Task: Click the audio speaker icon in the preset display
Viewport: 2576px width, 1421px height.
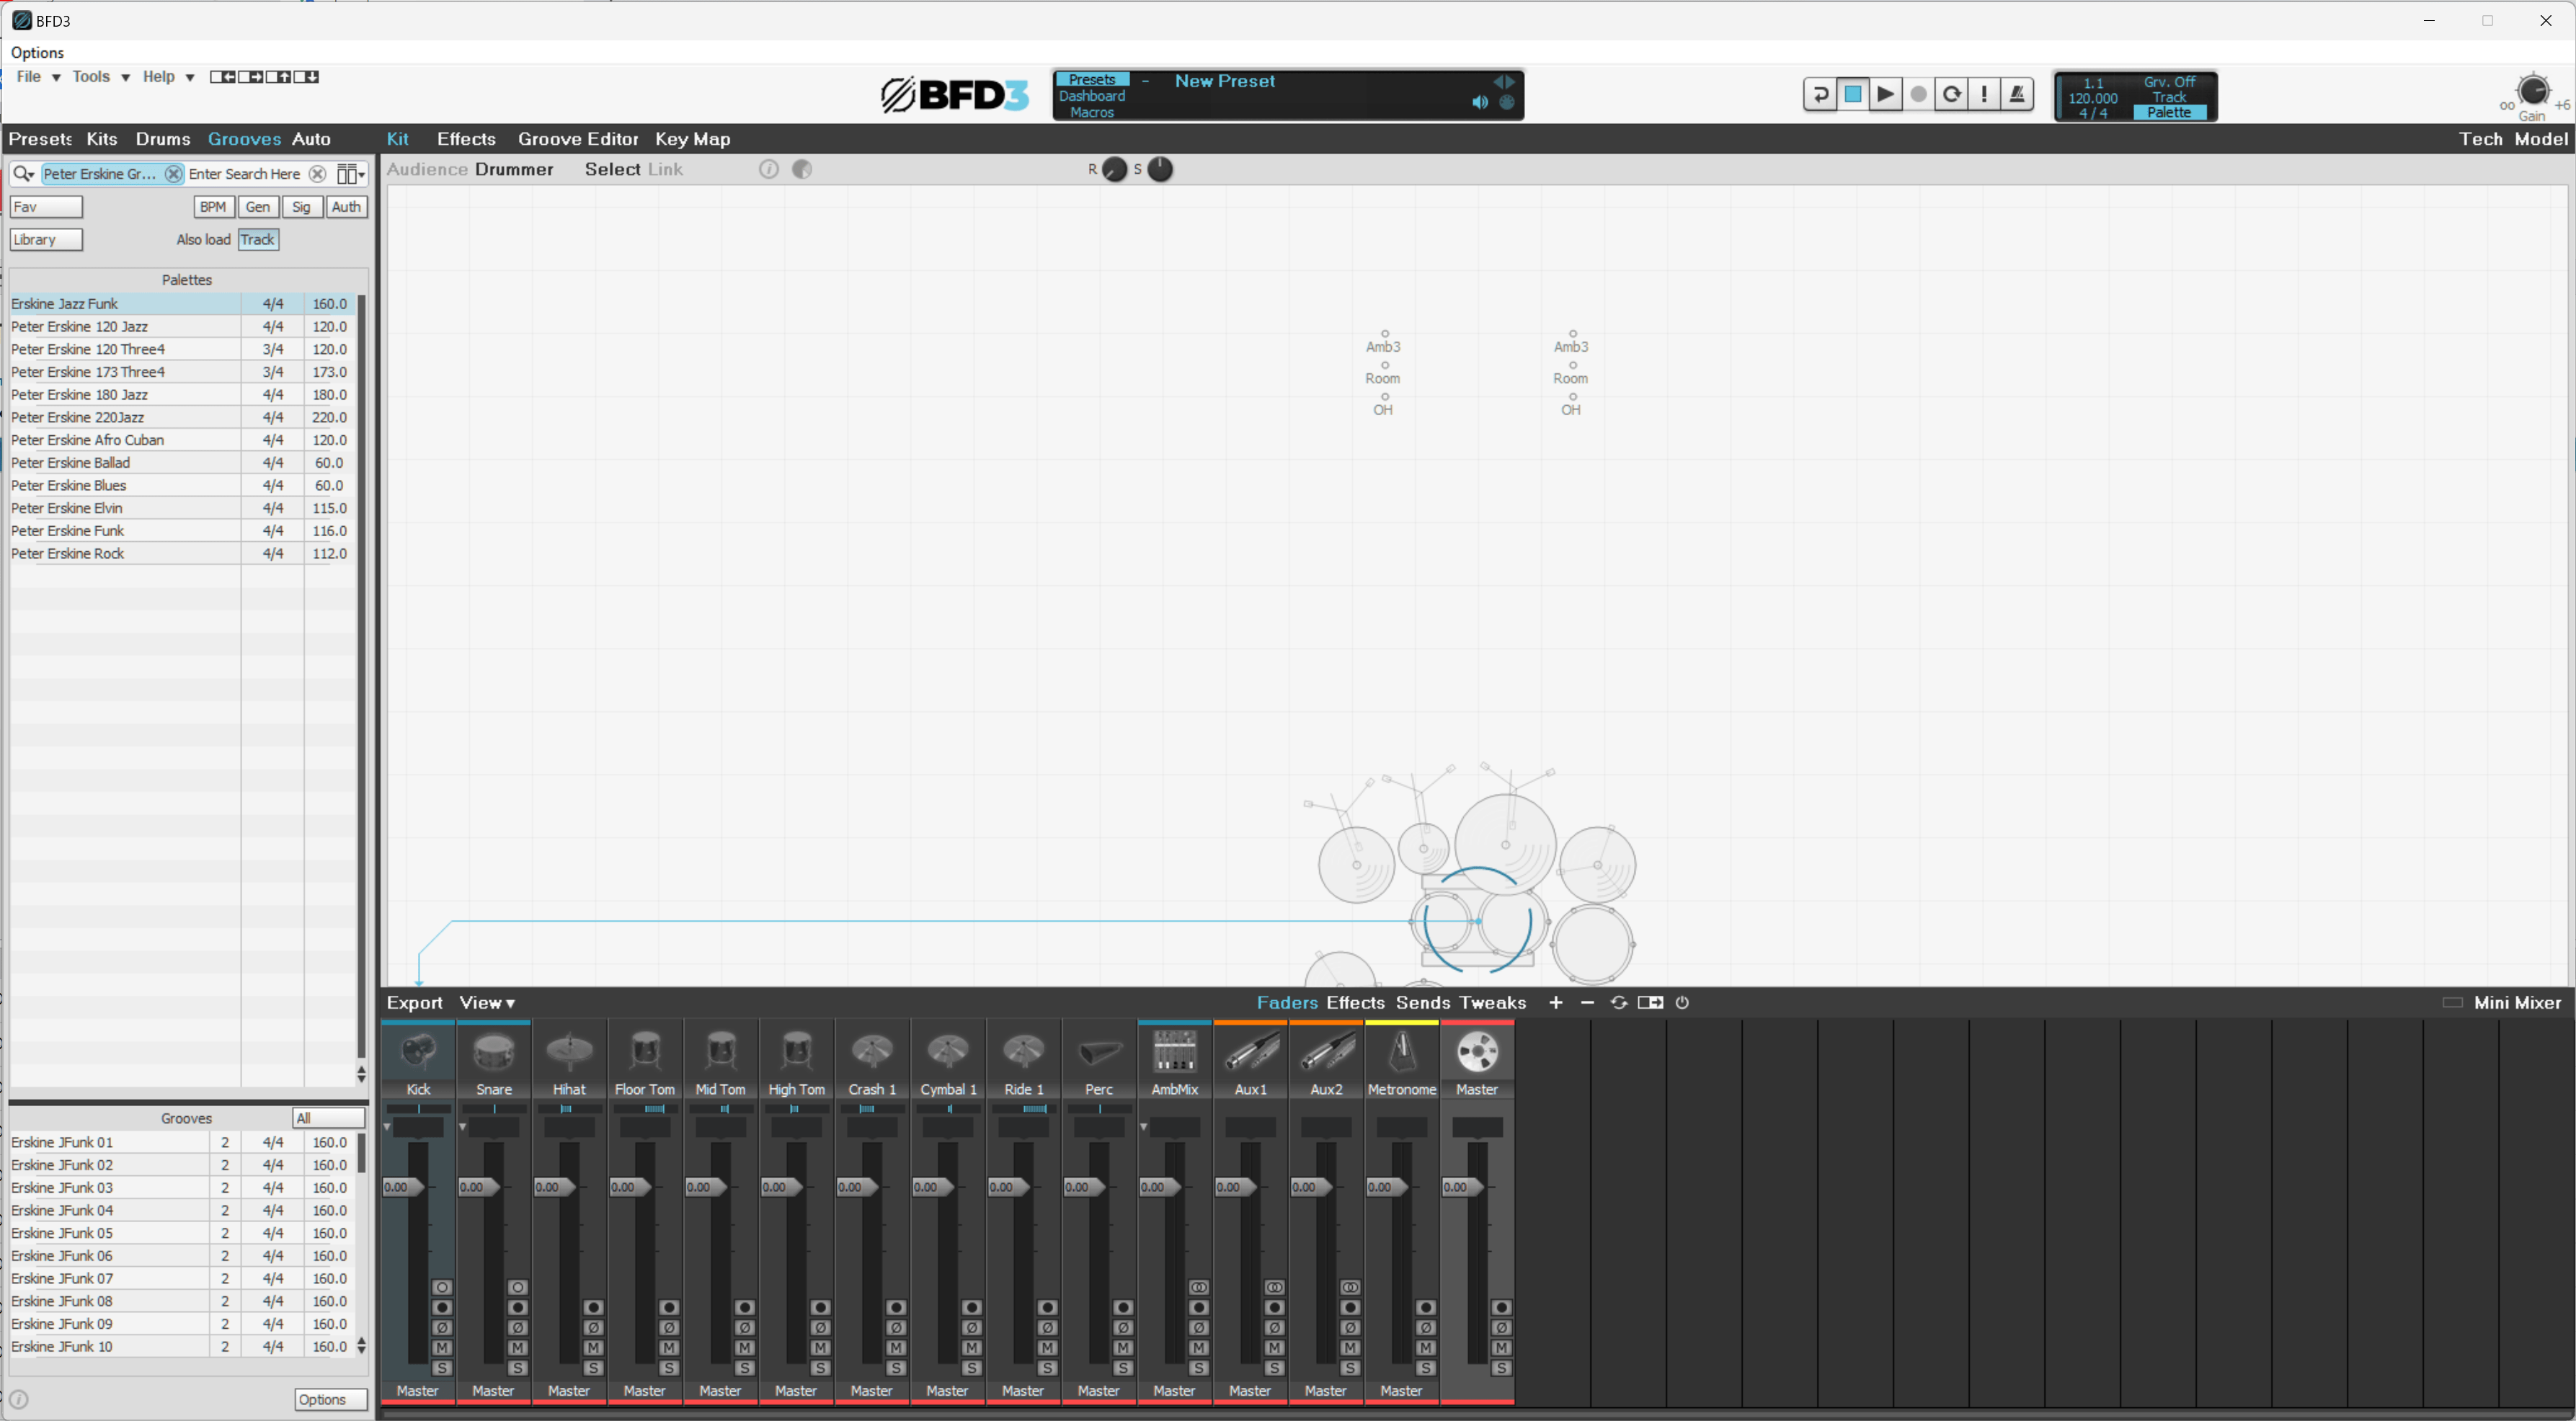Action: coord(1480,102)
